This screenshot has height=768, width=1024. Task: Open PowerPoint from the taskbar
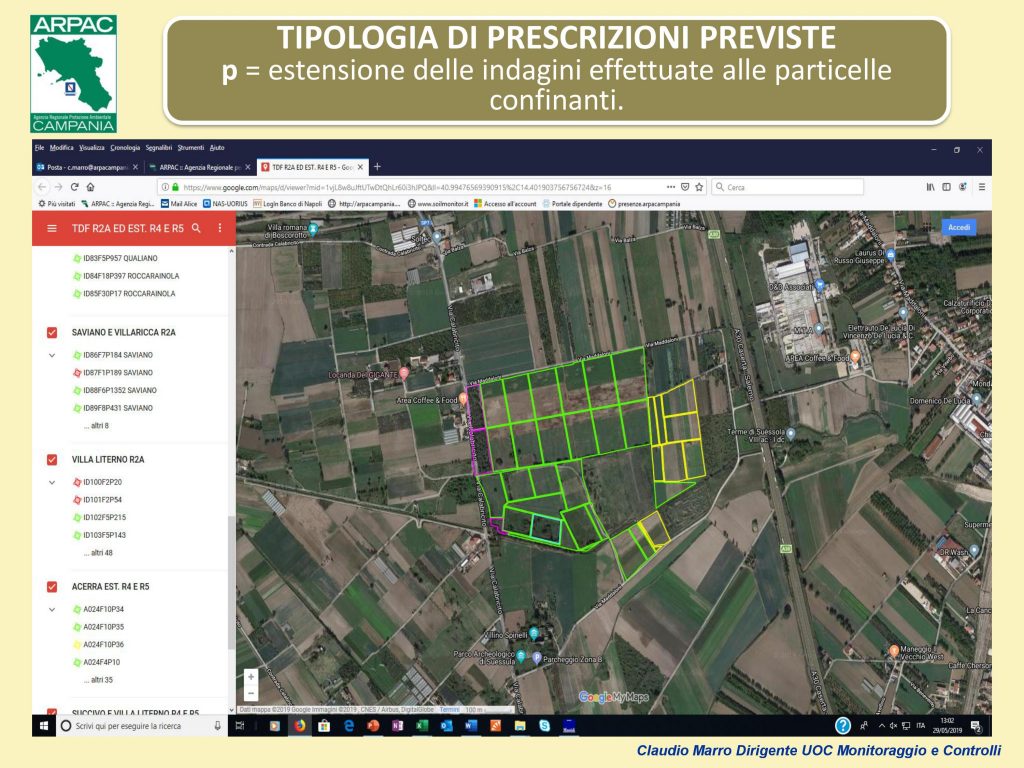[x=373, y=726]
